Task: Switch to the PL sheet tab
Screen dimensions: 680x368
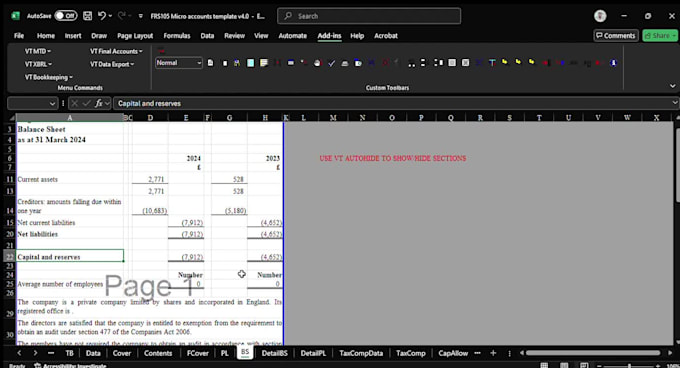Action: point(225,353)
